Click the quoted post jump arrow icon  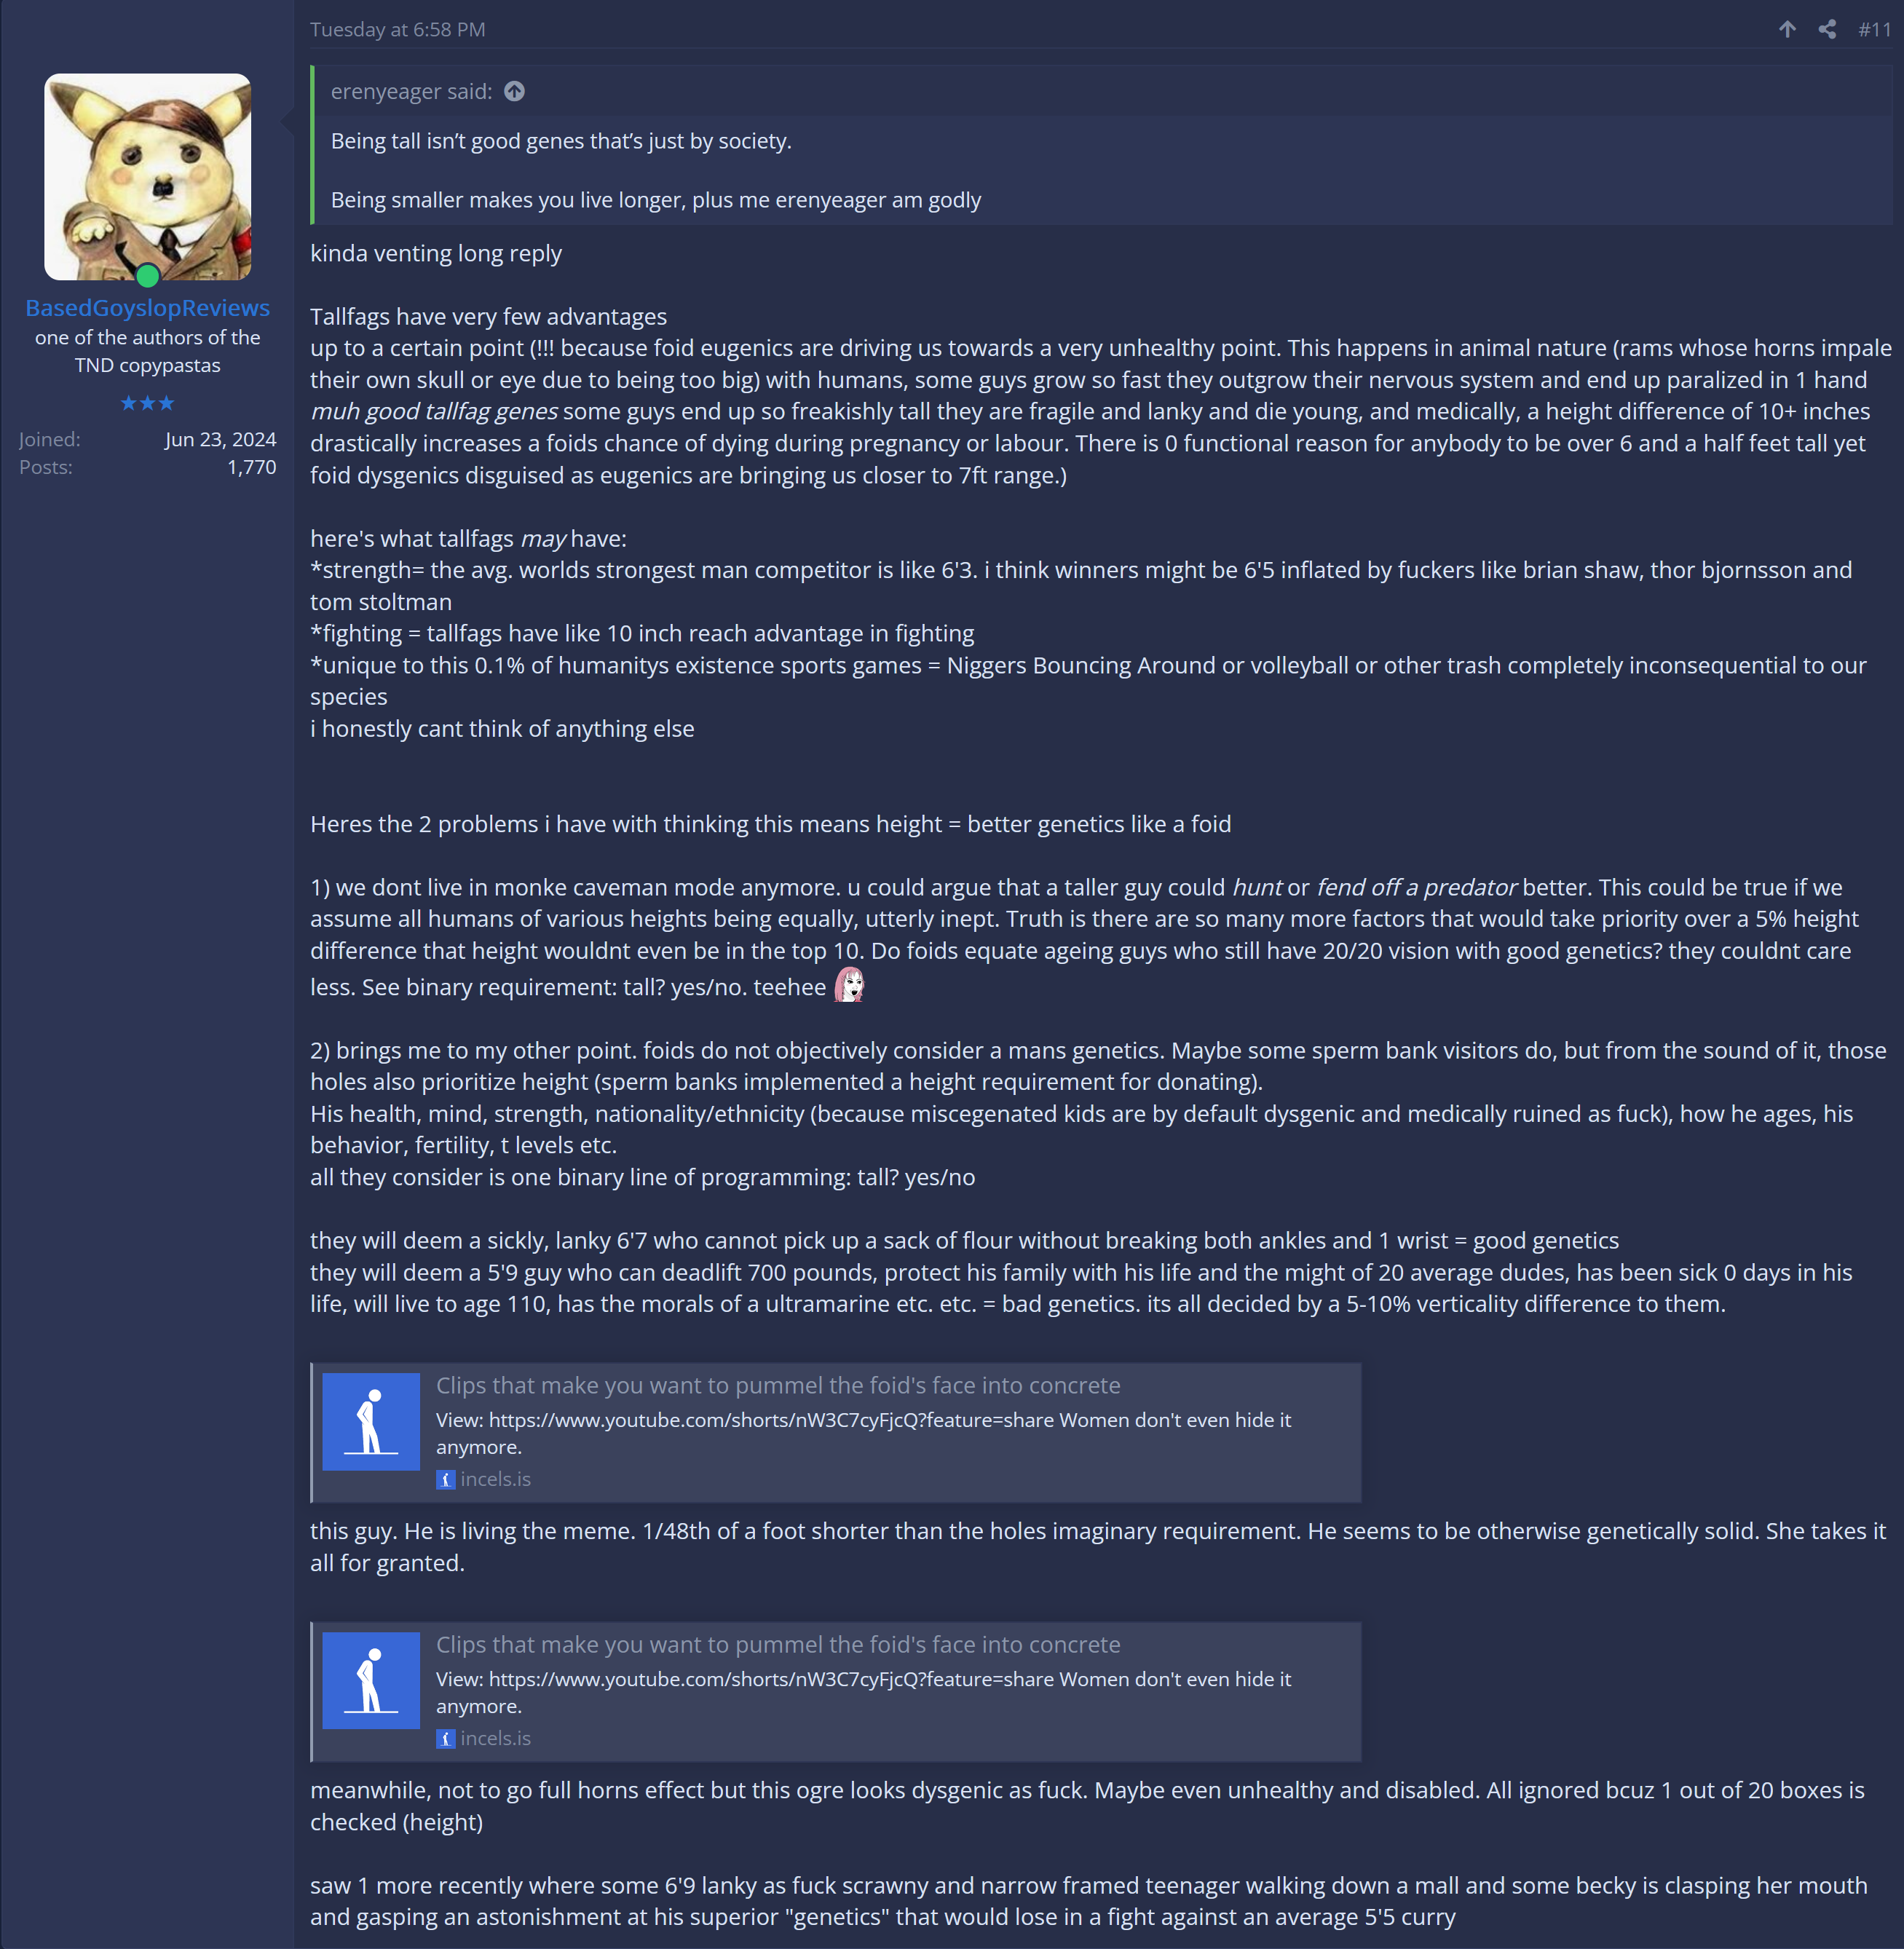pos(514,91)
